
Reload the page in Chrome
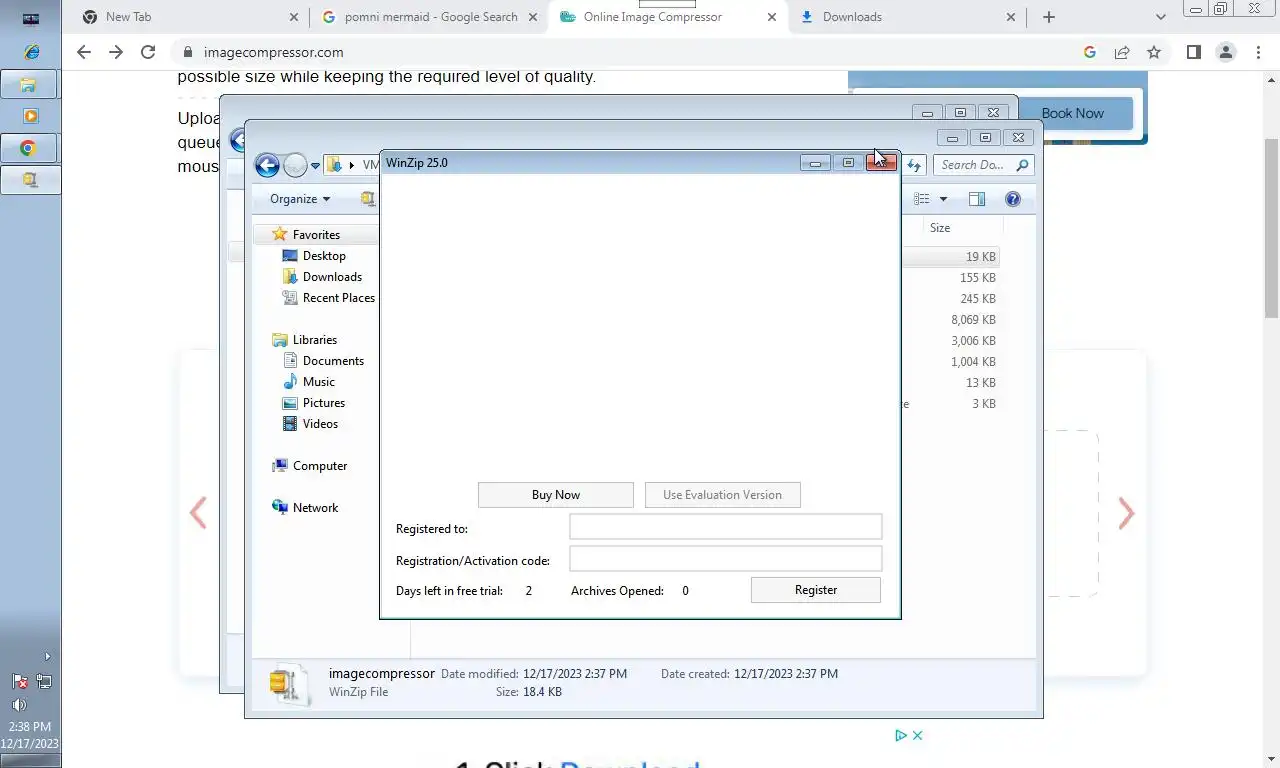click(x=148, y=52)
